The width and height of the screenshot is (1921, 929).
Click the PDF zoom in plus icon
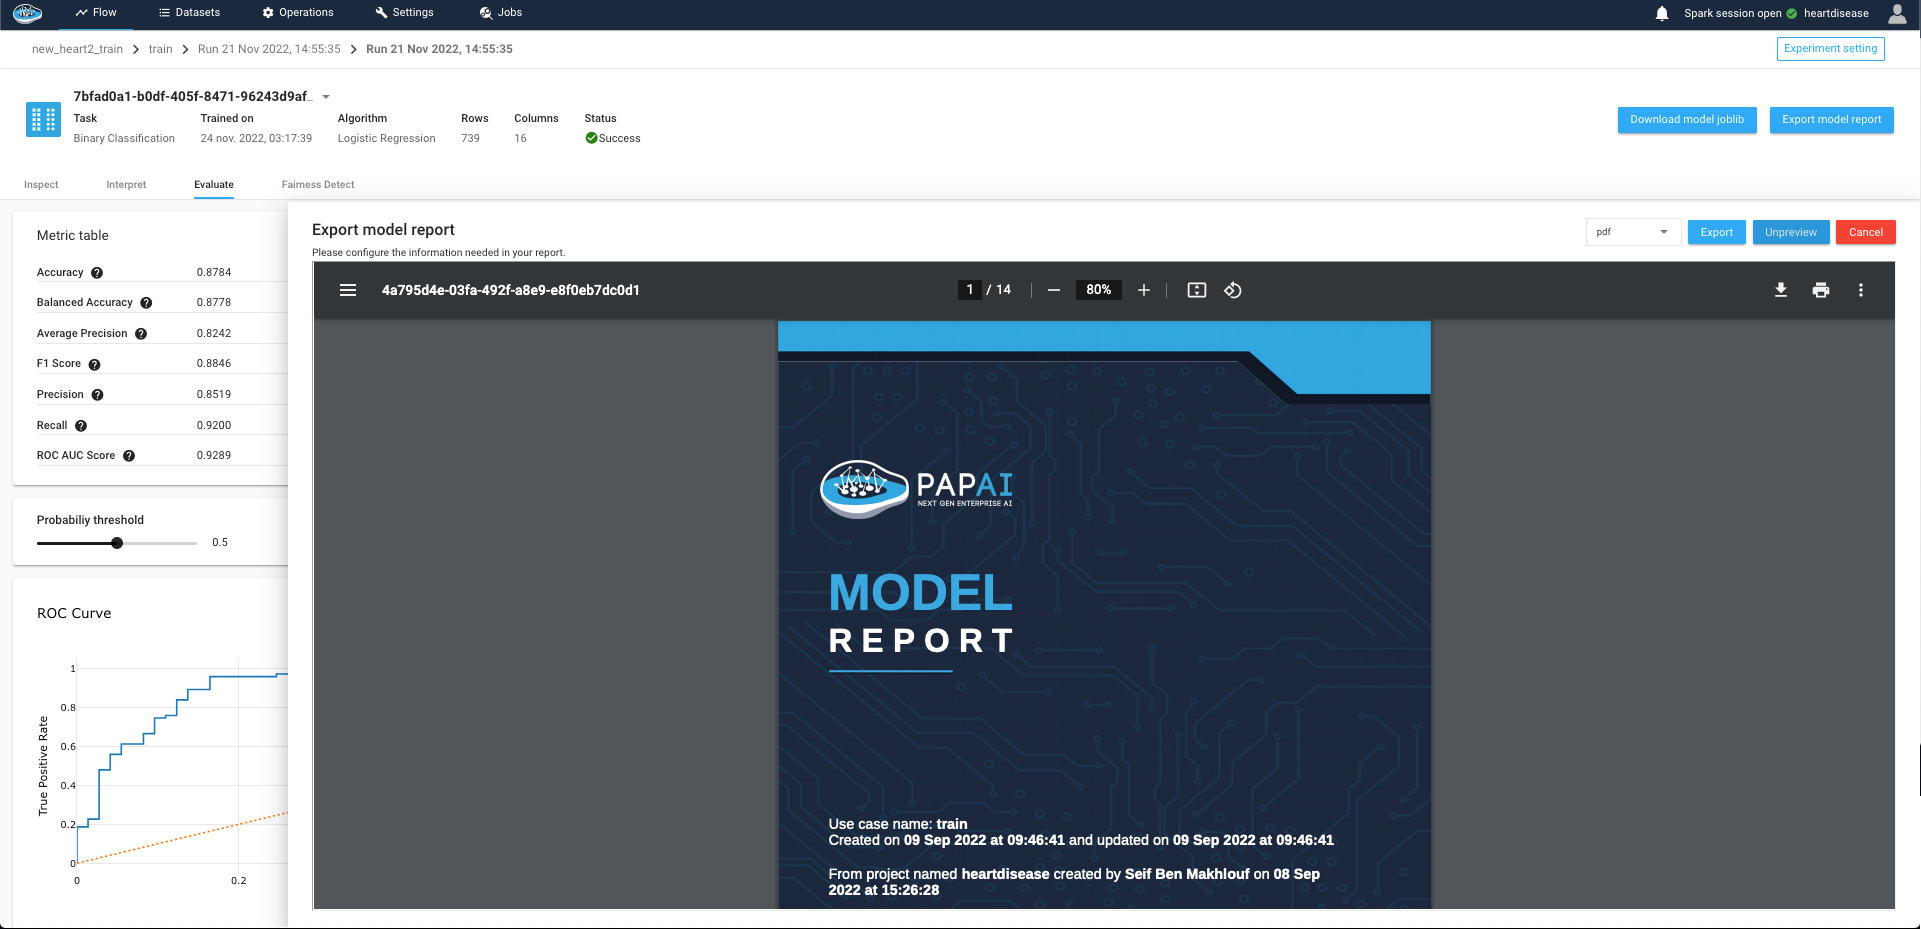tap(1144, 290)
